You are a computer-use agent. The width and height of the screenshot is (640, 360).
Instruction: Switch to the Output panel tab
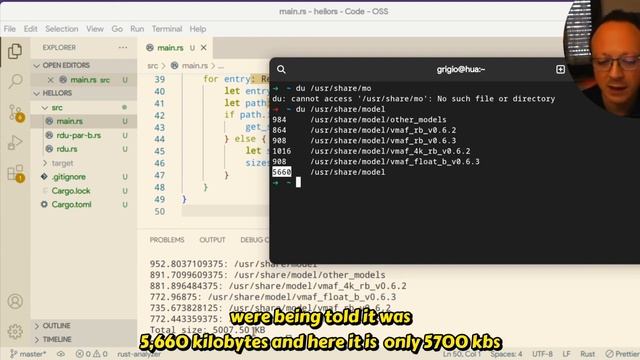click(212, 240)
